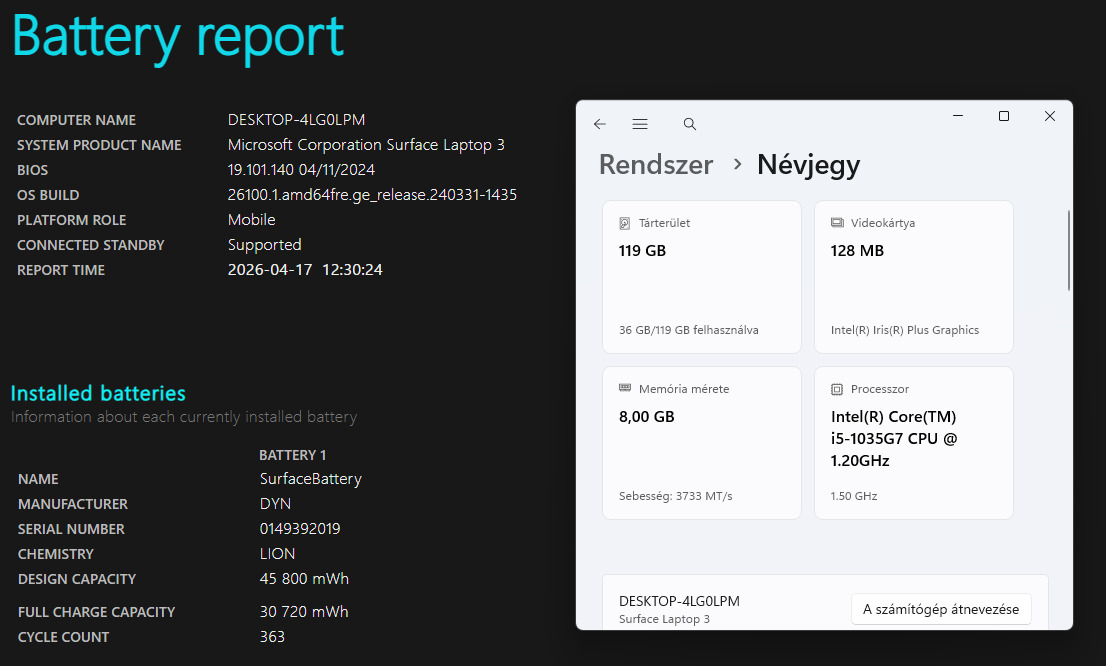Close the Settings window
Screen dimensions: 1106x666
tap(1050, 116)
